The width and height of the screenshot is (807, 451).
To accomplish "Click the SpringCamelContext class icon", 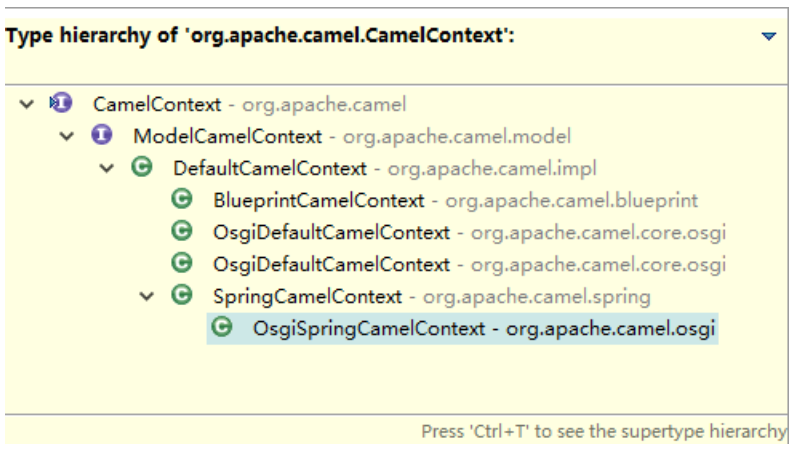I will tap(181, 295).
